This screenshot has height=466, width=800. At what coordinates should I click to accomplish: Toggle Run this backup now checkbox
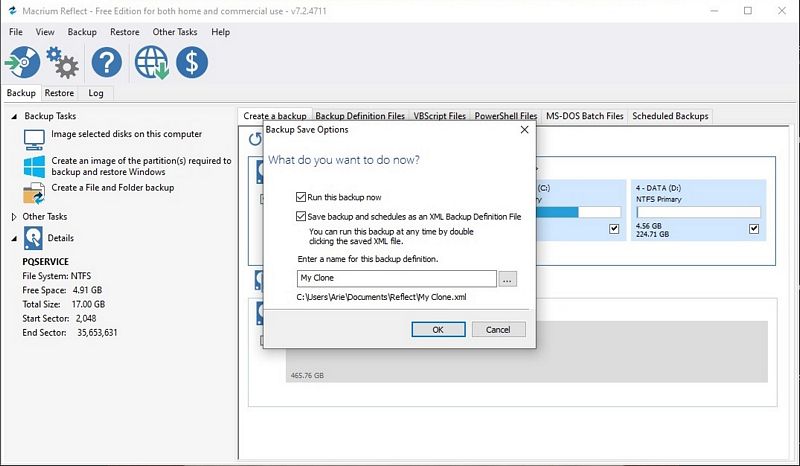tap(301, 197)
